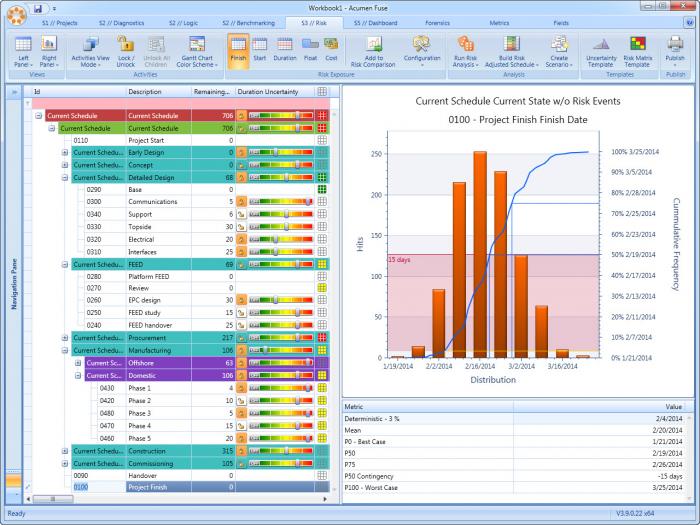Open the Risk Matrix Template
The height and width of the screenshot is (525, 700).
pyautogui.click(x=638, y=51)
